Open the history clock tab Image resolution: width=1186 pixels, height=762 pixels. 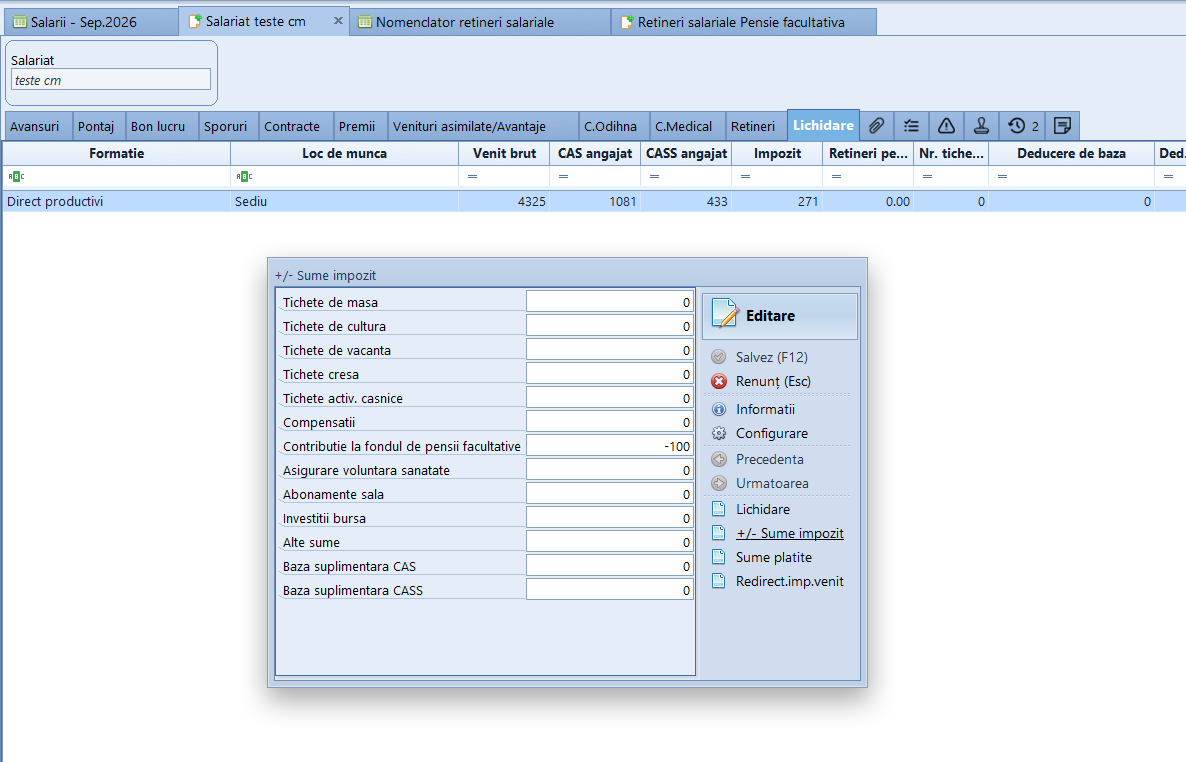click(x=1023, y=126)
